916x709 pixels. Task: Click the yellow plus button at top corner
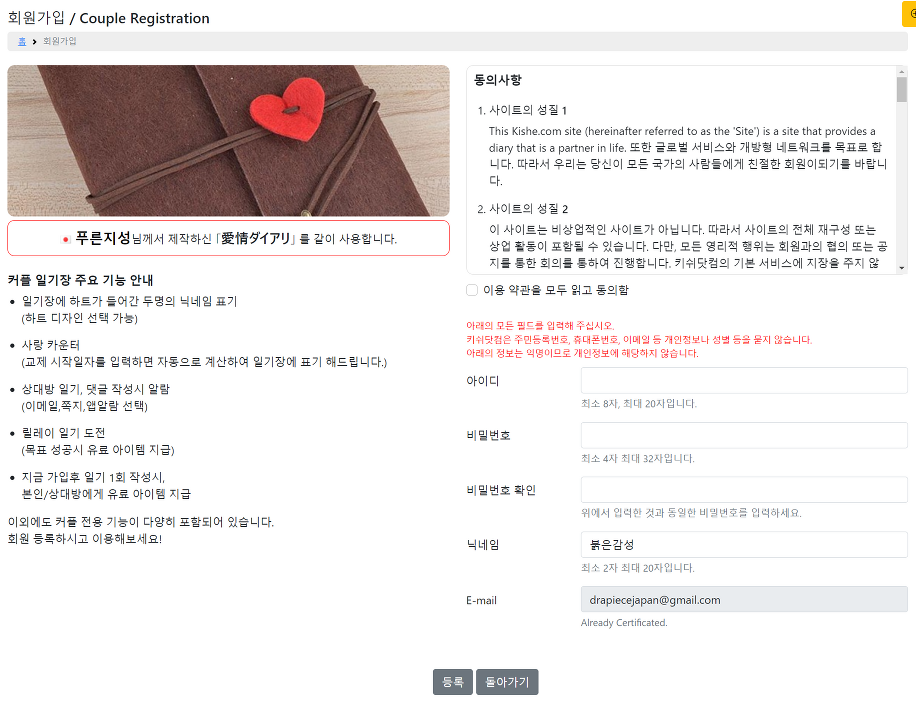click(x=910, y=13)
